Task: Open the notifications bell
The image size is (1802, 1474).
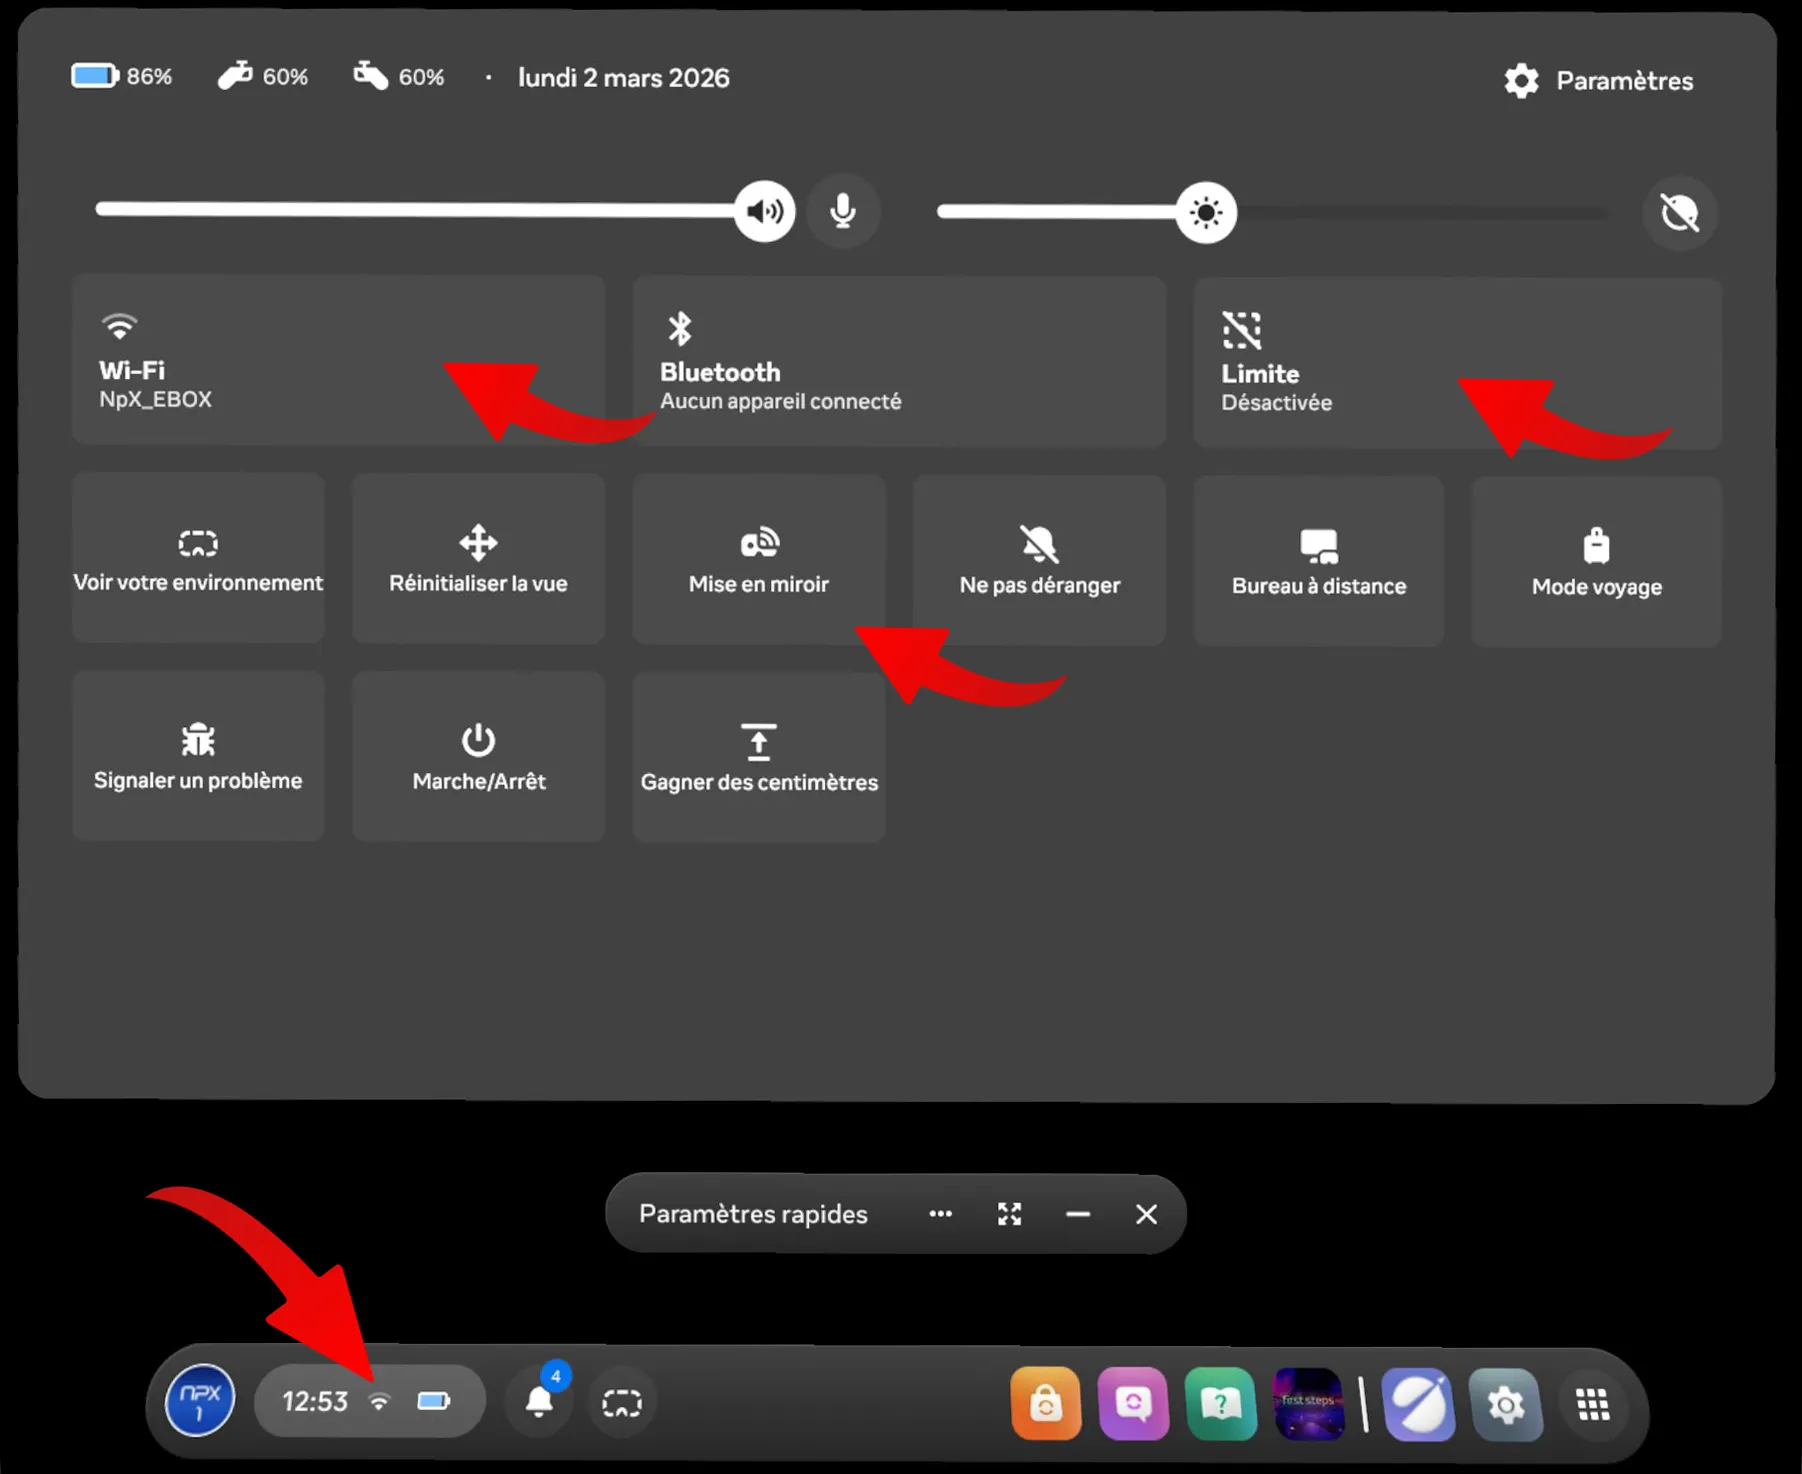Action: [540, 1401]
